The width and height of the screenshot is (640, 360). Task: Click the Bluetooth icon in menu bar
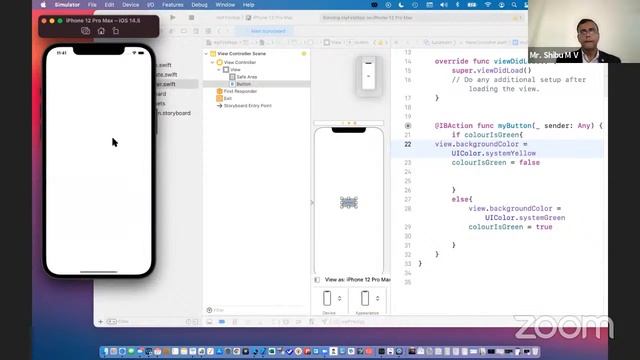(457, 5)
